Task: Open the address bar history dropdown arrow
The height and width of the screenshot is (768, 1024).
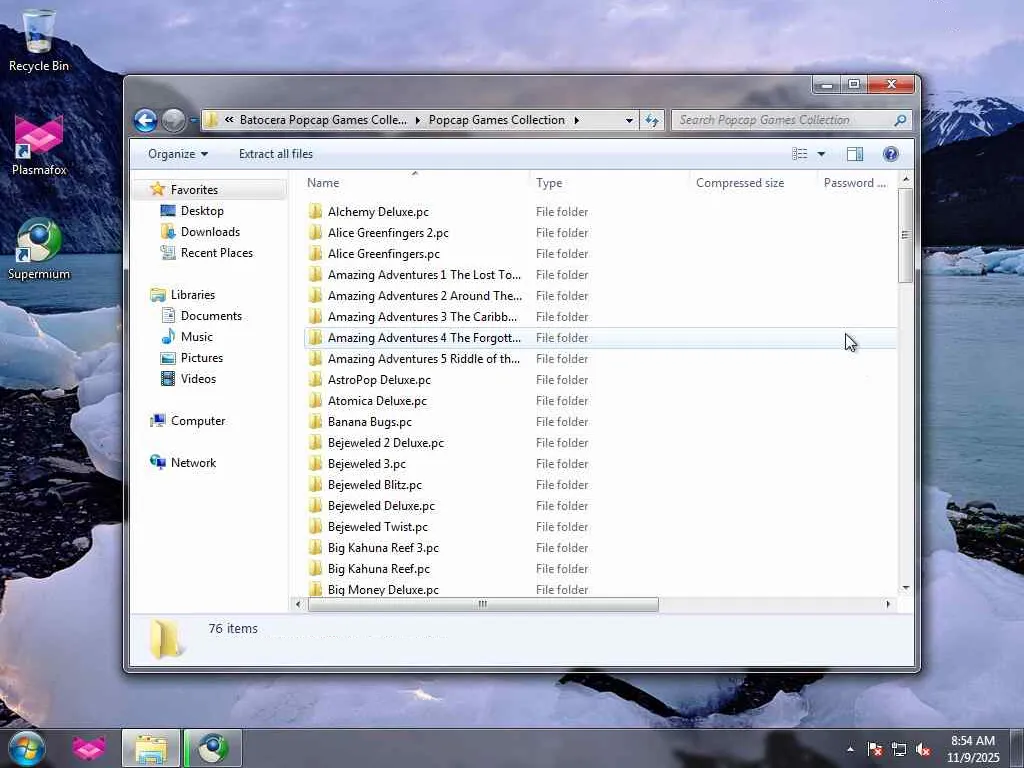Action: 629,120
